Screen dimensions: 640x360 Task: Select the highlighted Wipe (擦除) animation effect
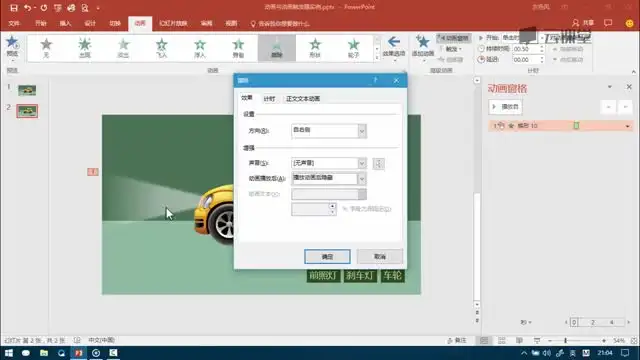point(277,47)
